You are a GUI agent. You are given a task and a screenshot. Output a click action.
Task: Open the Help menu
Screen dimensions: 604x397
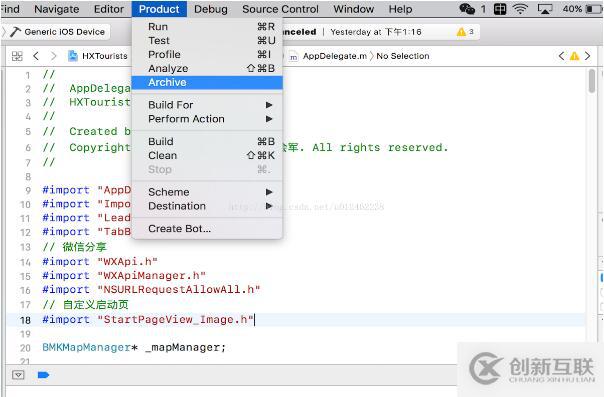(400, 9)
